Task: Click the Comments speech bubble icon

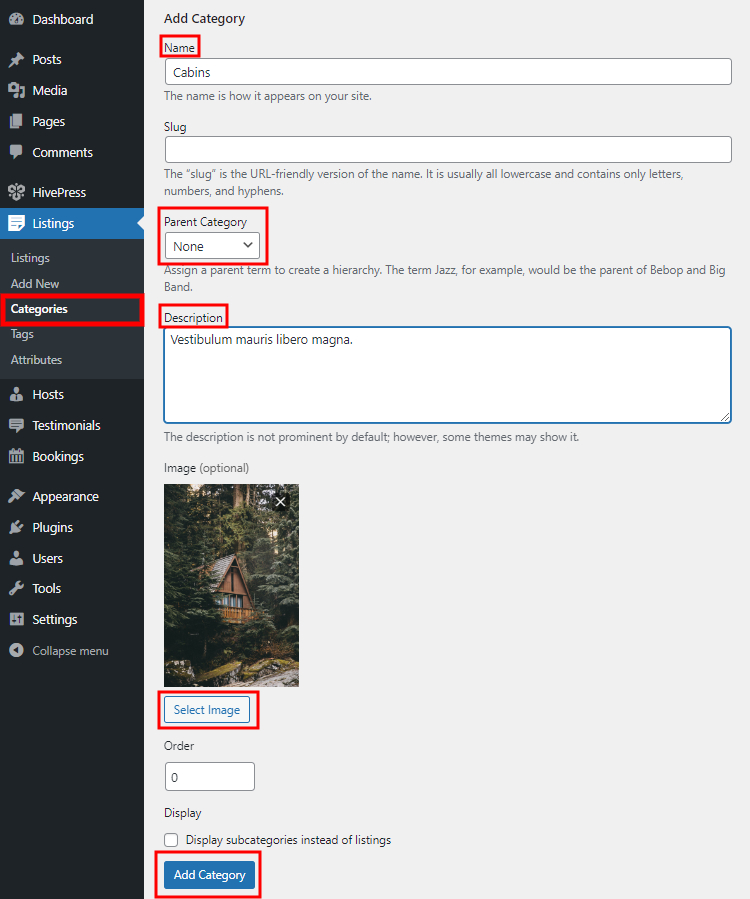Action: pyautogui.click(x=17, y=152)
